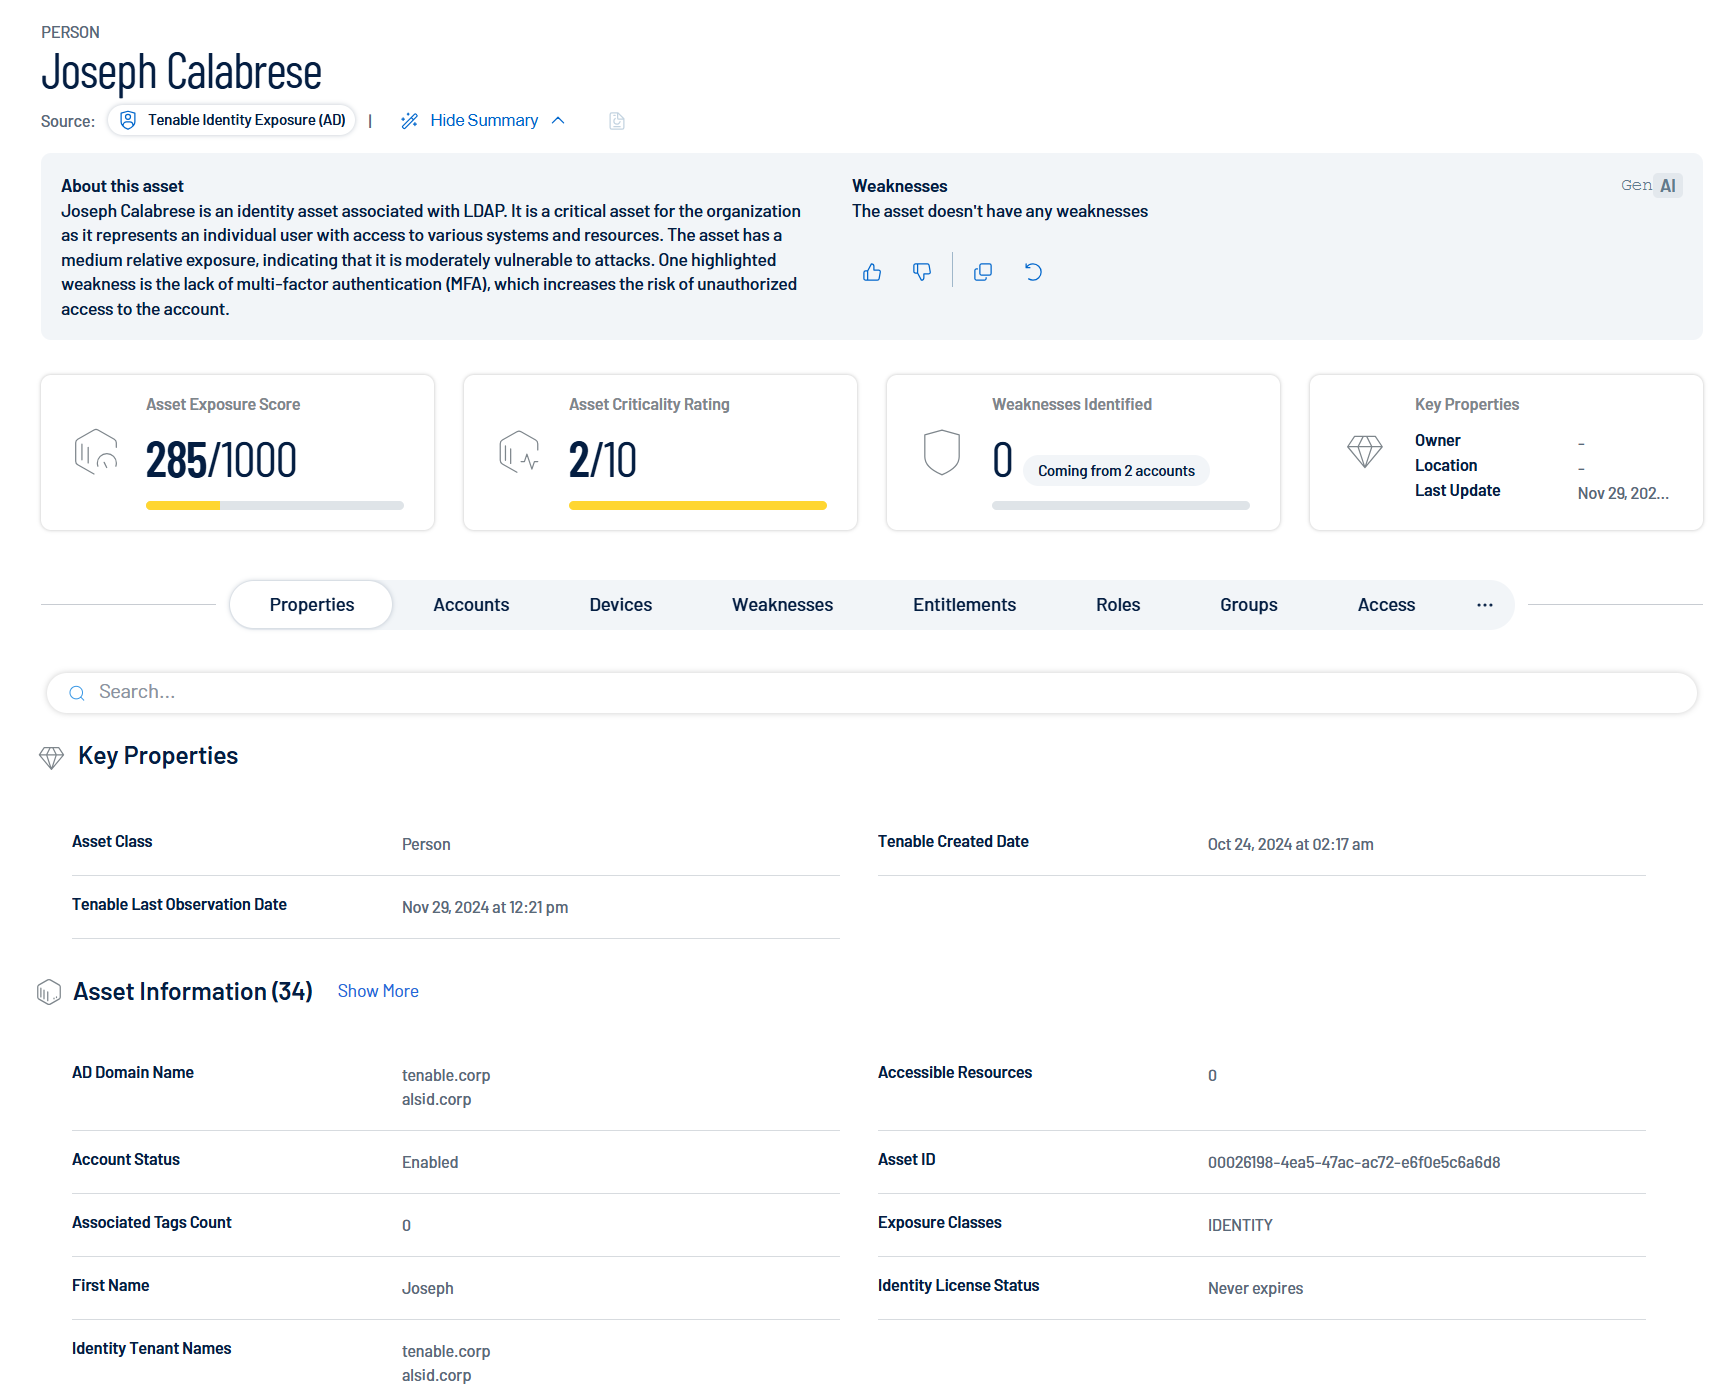1723x1393 pixels.
Task: Click the Hide Summary link
Action: [484, 121]
